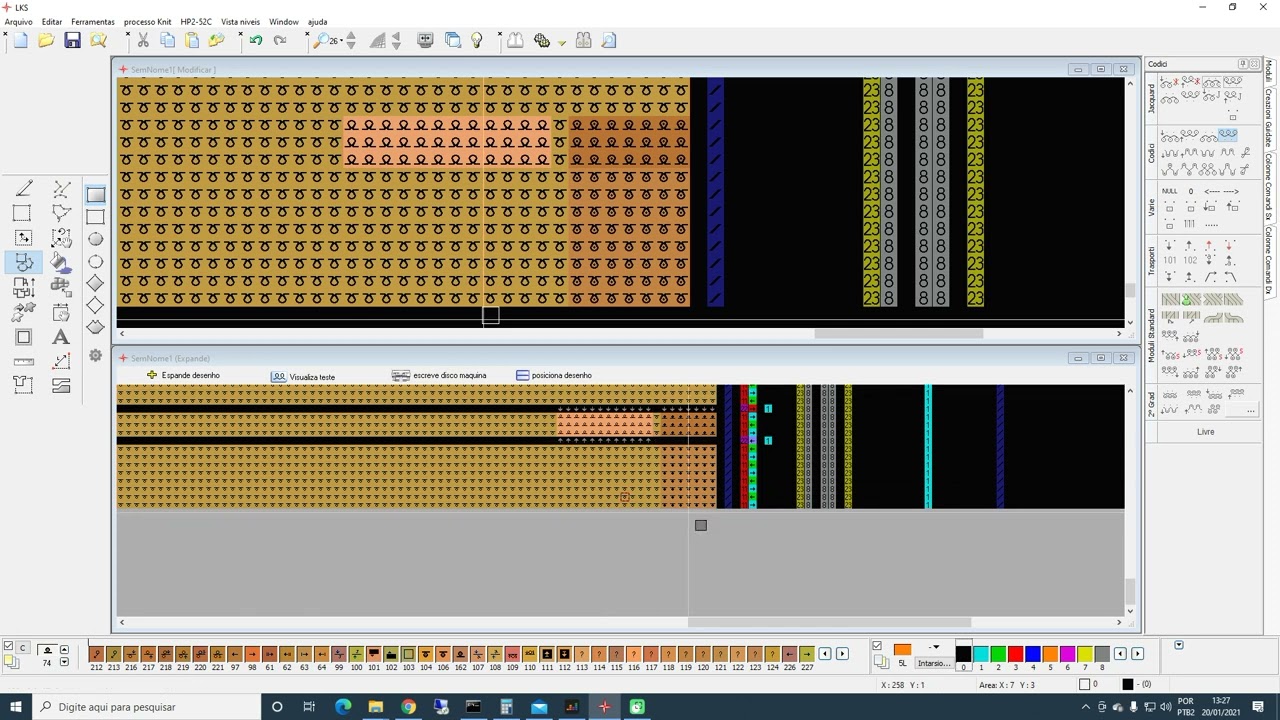Cut selection with the scissors icon
Viewport: 1280px width, 720px height.
tap(143, 40)
